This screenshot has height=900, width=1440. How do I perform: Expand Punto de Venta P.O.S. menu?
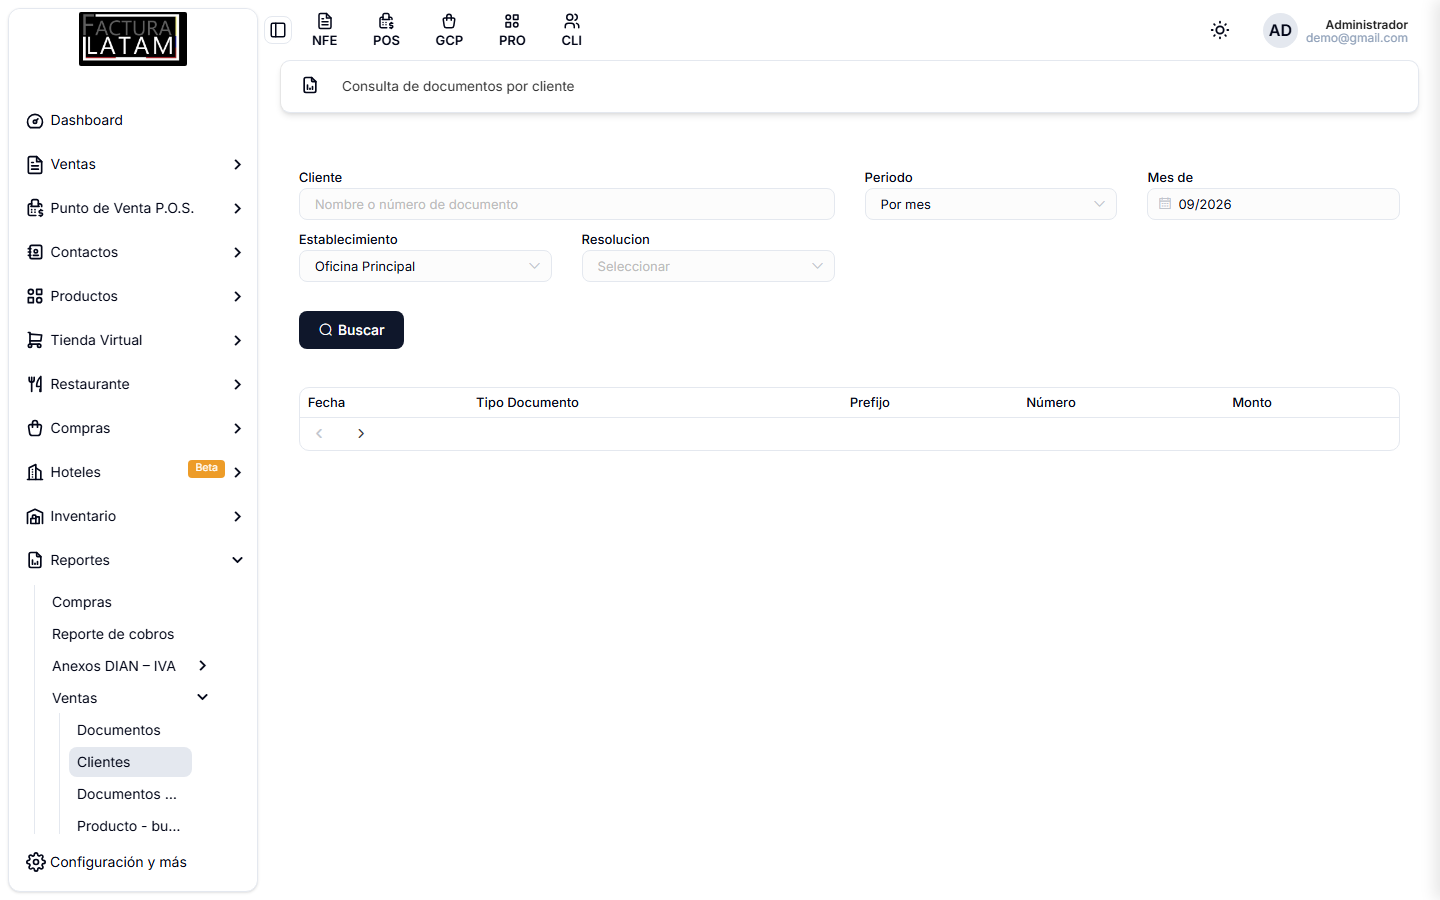[x=133, y=208]
